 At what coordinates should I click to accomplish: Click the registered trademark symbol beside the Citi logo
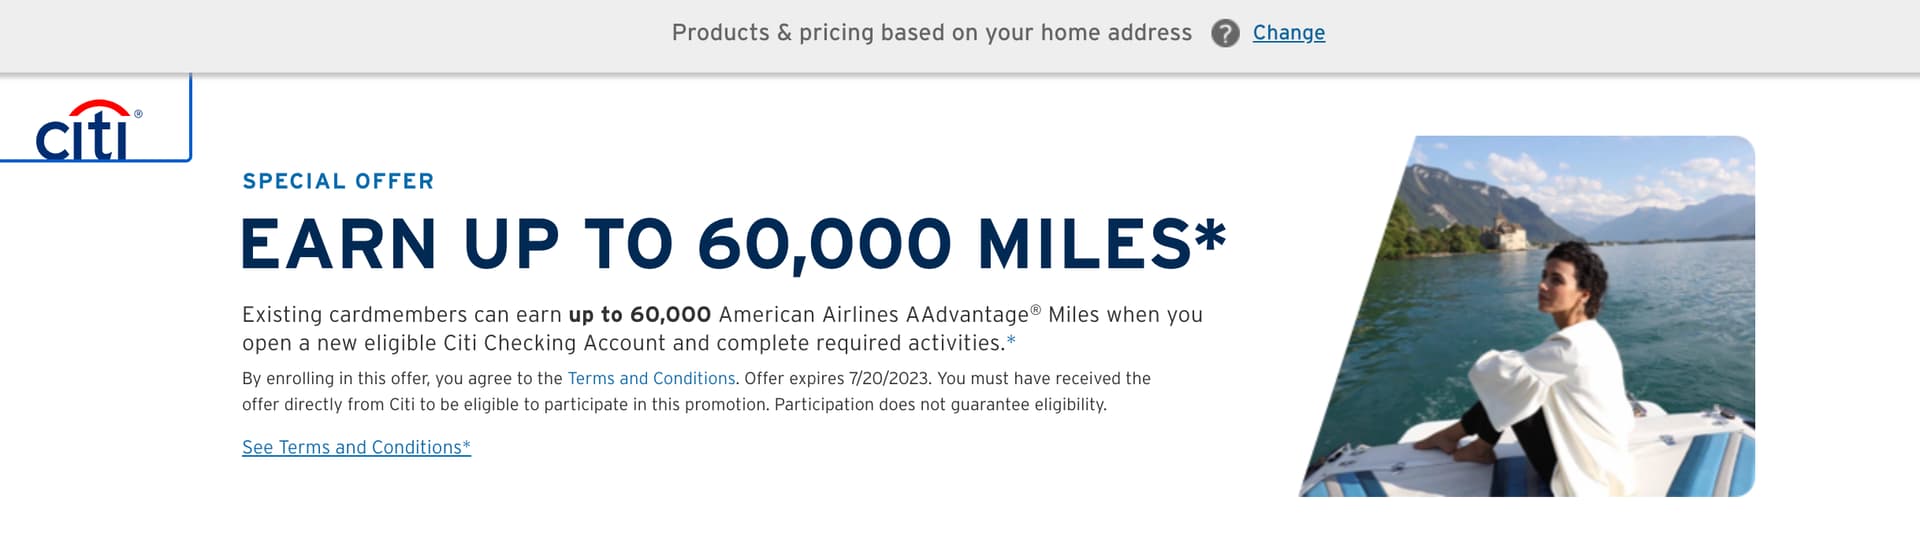138,114
